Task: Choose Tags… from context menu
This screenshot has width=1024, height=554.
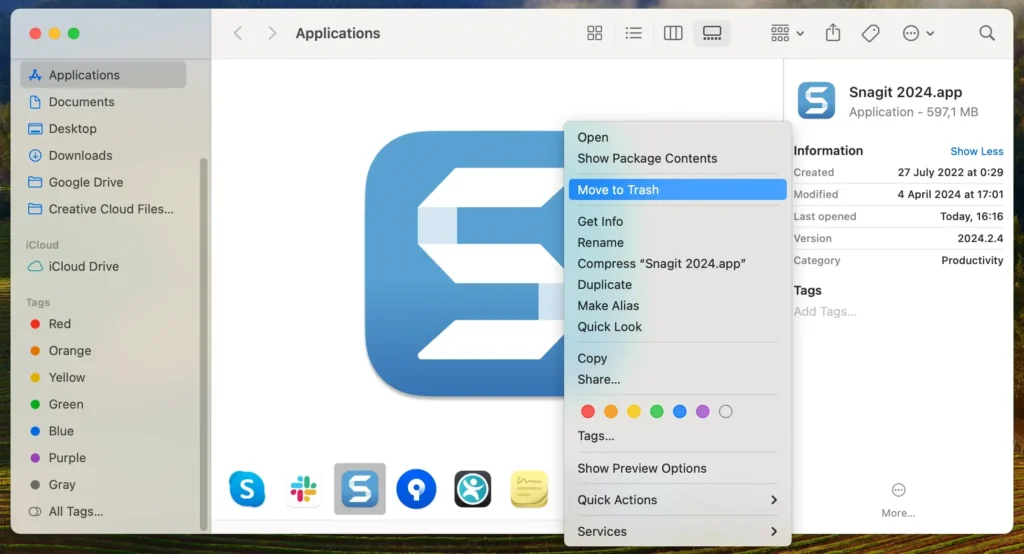Action: (677, 436)
